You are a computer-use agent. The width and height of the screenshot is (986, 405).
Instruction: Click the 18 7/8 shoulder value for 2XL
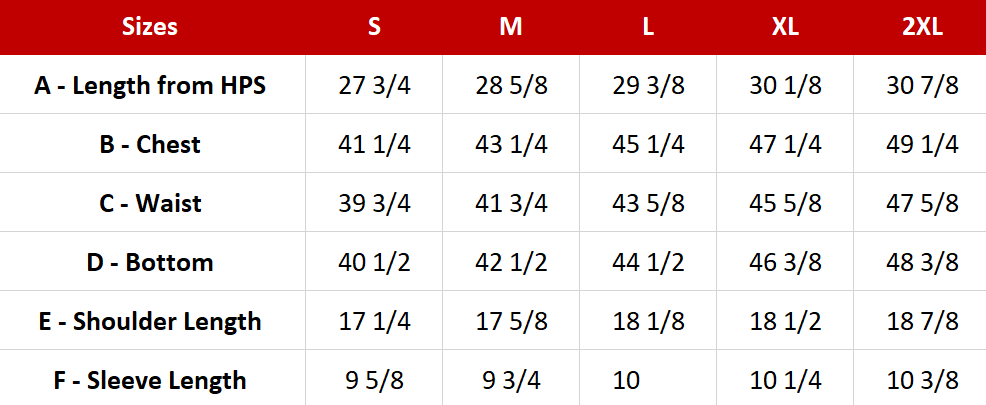click(x=922, y=321)
